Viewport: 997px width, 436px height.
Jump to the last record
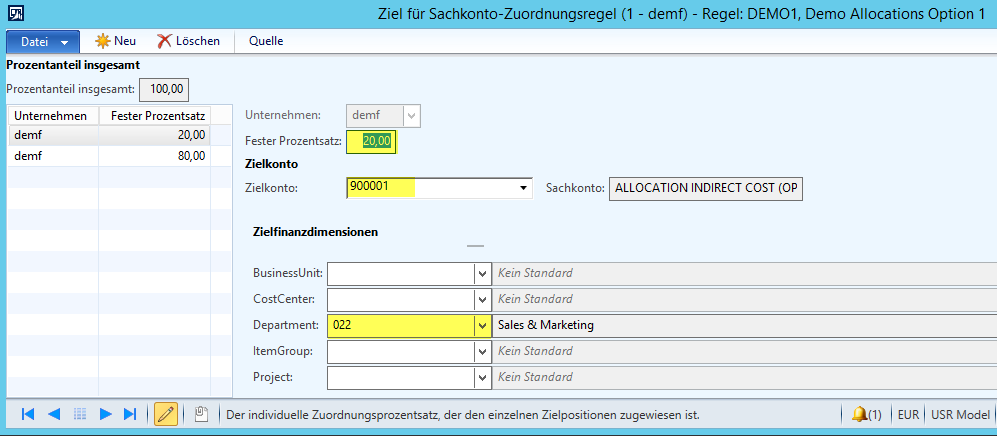pyautogui.click(x=130, y=414)
